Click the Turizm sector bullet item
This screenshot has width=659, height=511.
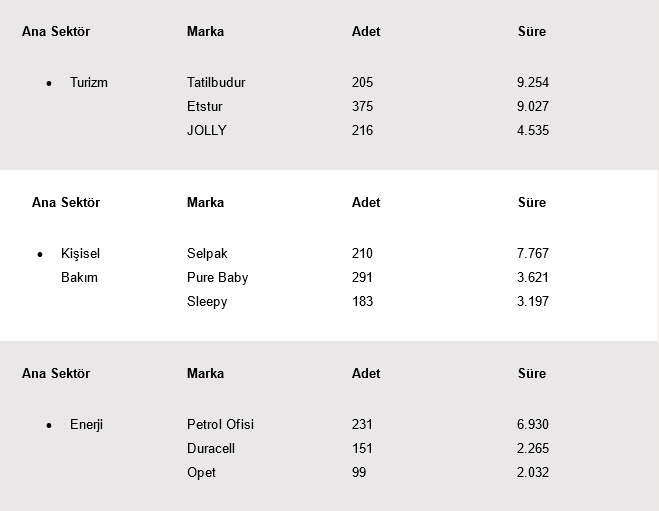pyautogui.click(x=88, y=83)
